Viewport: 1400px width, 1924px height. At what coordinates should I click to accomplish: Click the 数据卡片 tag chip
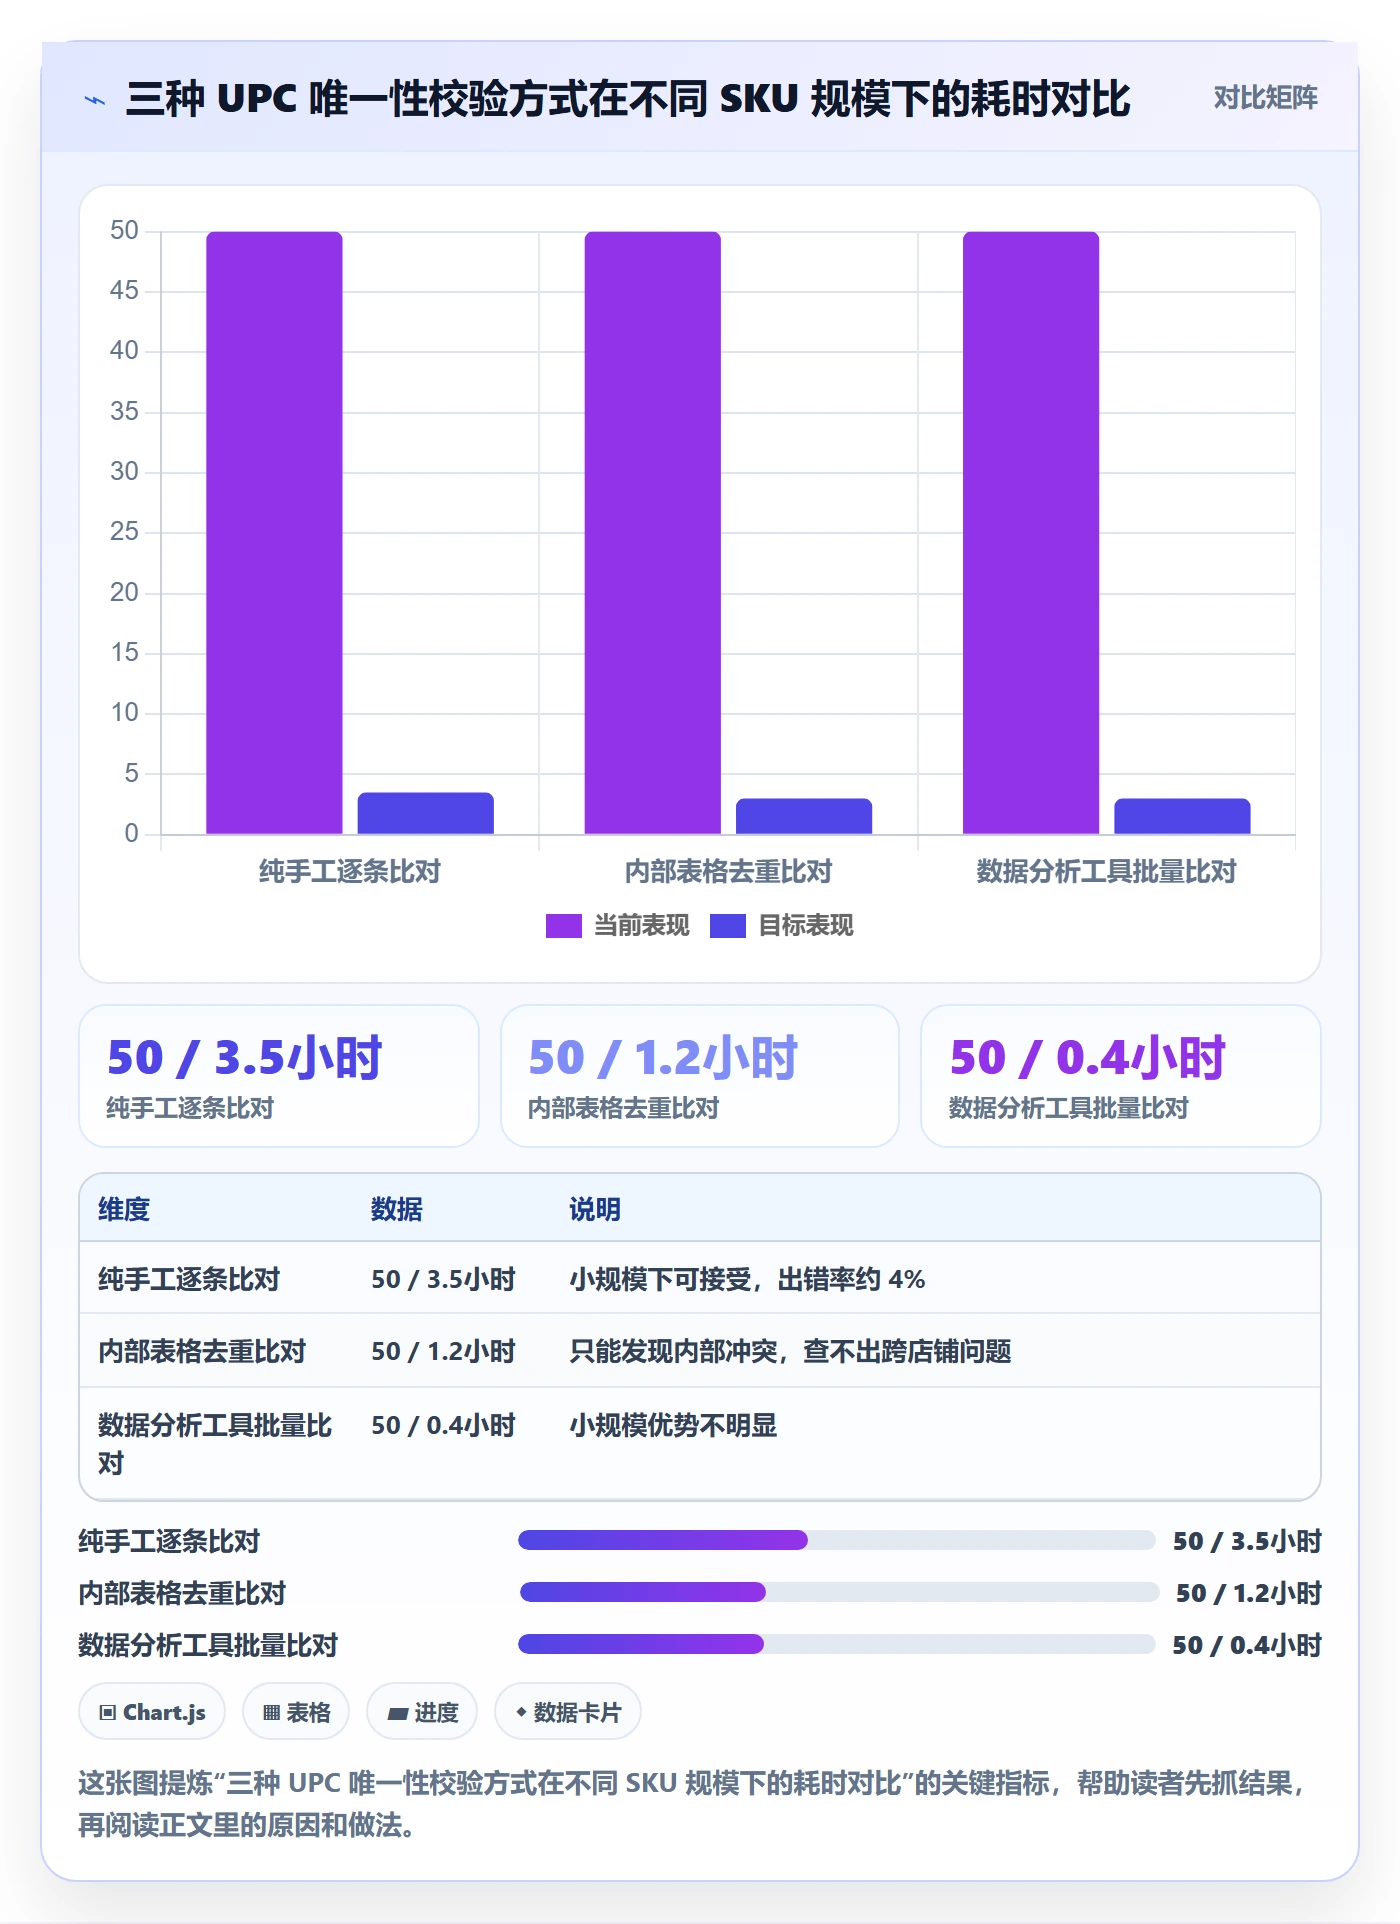pyautogui.click(x=568, y=1712)
